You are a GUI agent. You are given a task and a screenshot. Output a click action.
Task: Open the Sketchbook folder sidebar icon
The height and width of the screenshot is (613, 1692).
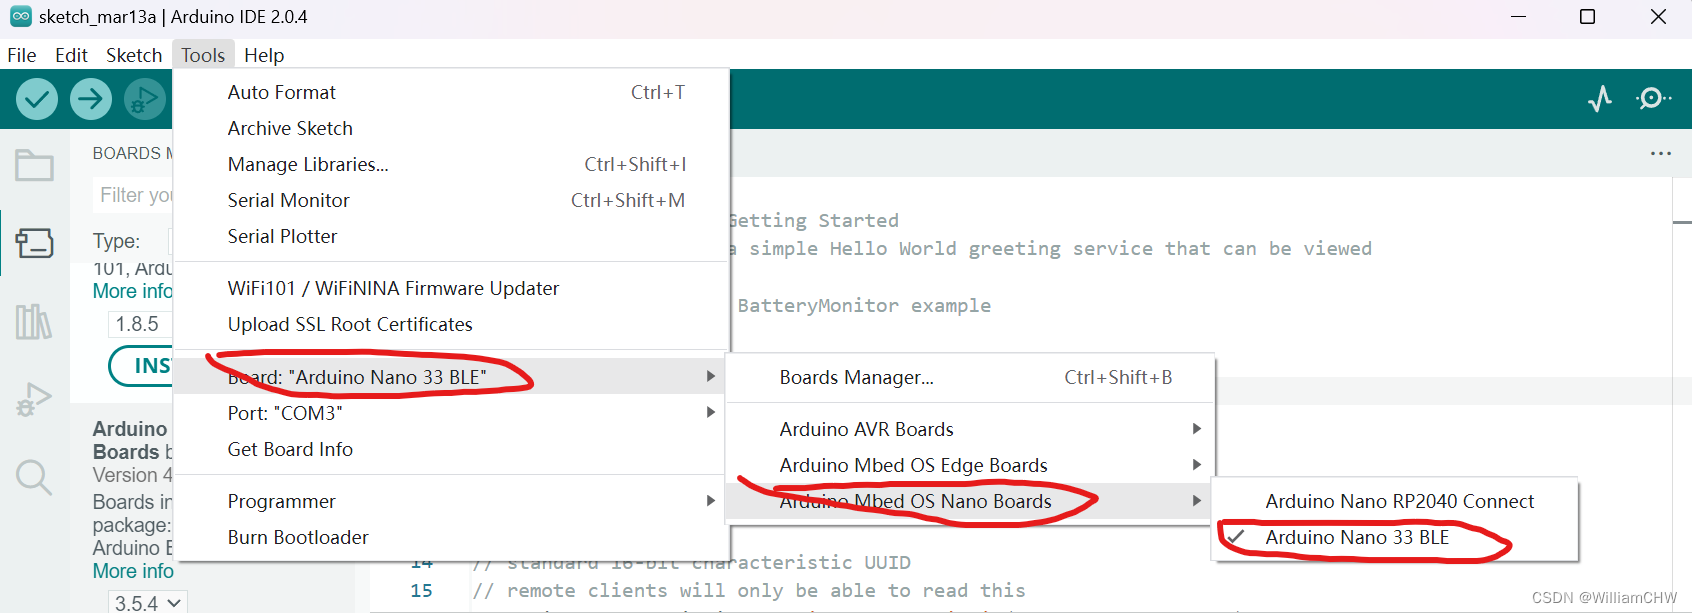coord(34,165)
